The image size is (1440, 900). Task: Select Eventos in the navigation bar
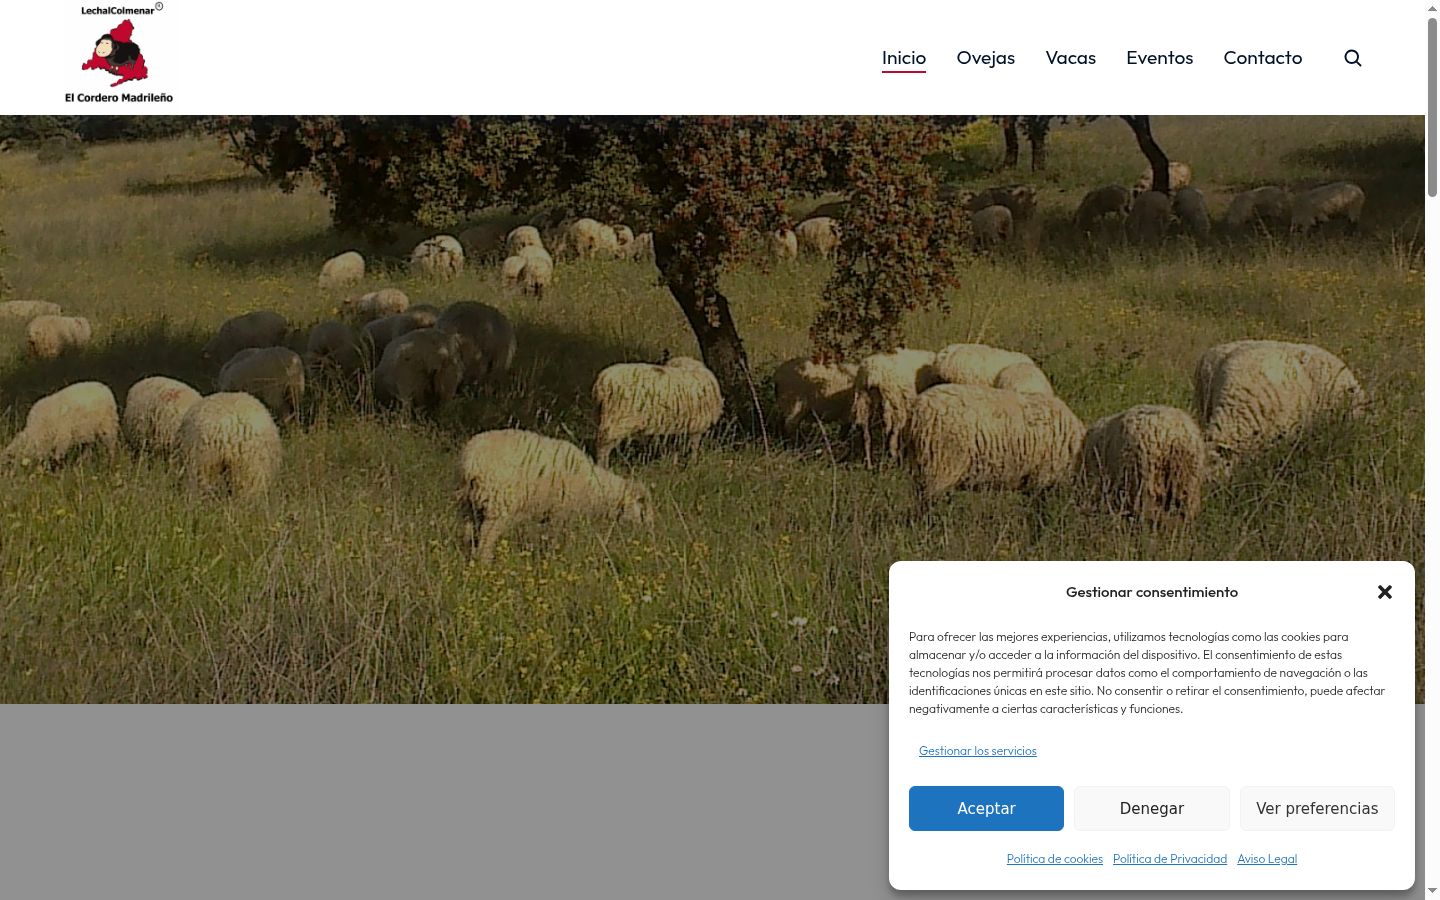coord(1160,58)
